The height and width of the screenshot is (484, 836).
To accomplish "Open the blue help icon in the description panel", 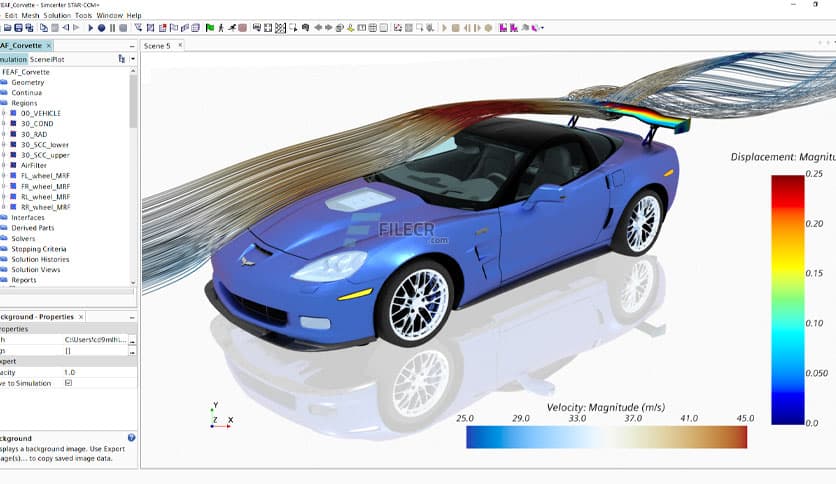I will click(132, 438).
